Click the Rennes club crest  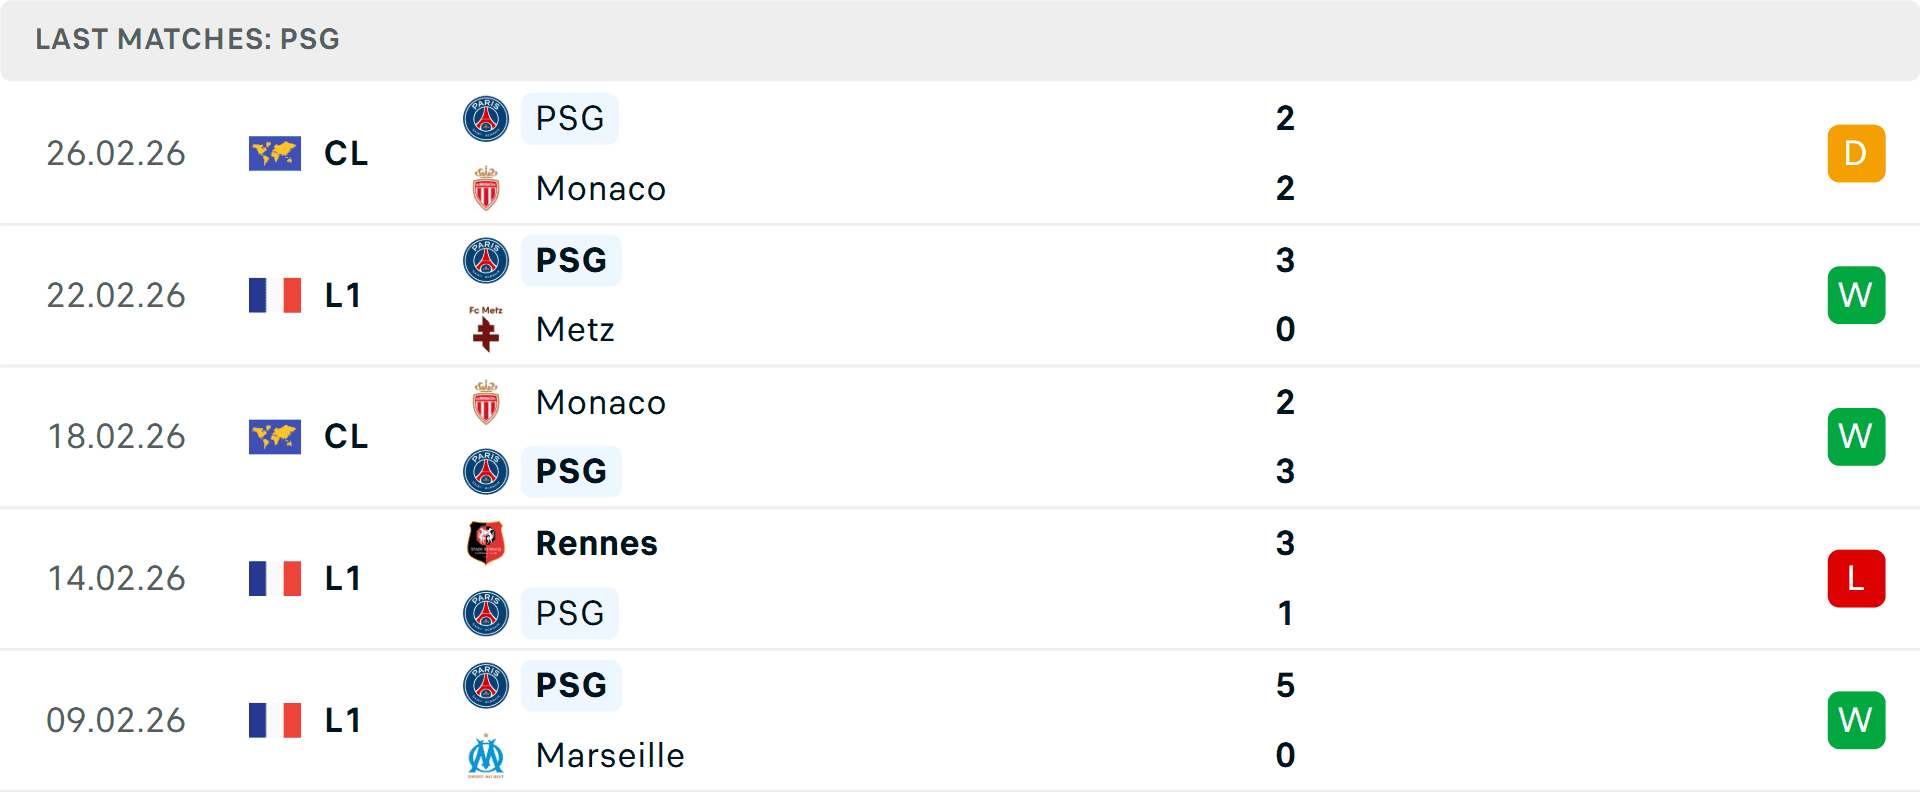pyautogui.click(x=486, y=543)
